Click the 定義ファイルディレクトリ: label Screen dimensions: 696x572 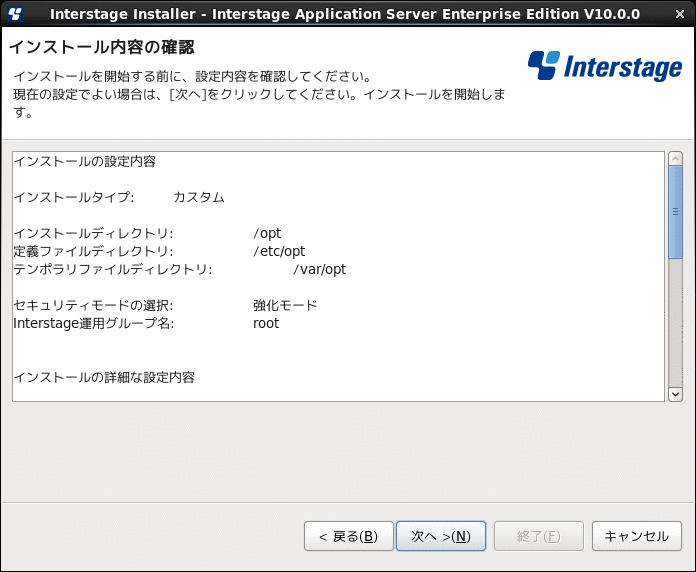tap(93, 251)
